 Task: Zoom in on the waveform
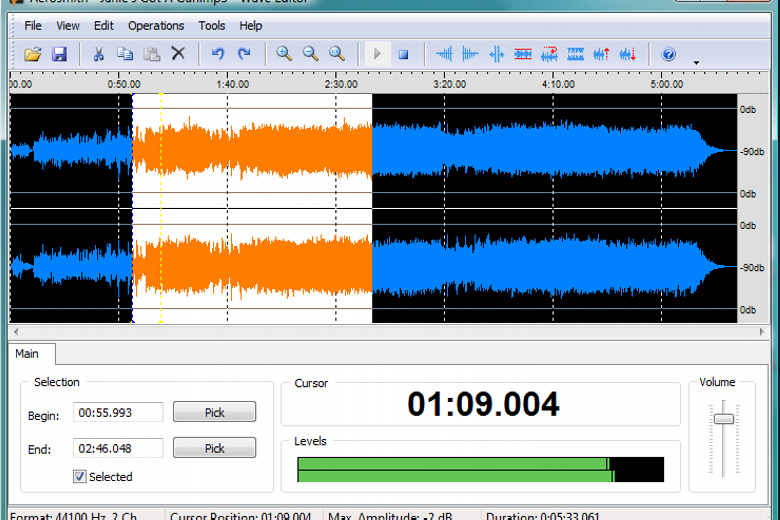[284, 54]
